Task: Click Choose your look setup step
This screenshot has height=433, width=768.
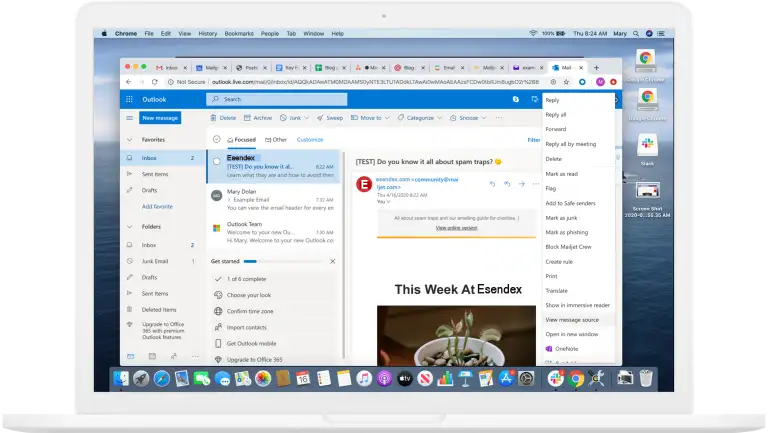Action: click(249, 295)
